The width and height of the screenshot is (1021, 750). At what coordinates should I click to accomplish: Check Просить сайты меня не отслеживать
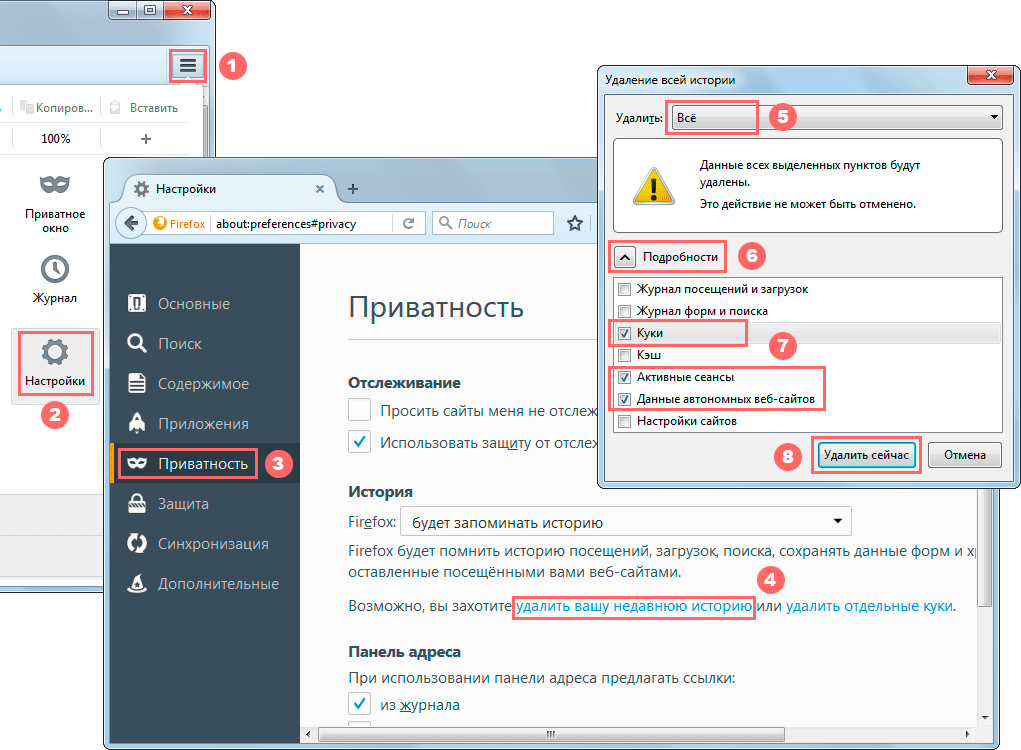359,410
